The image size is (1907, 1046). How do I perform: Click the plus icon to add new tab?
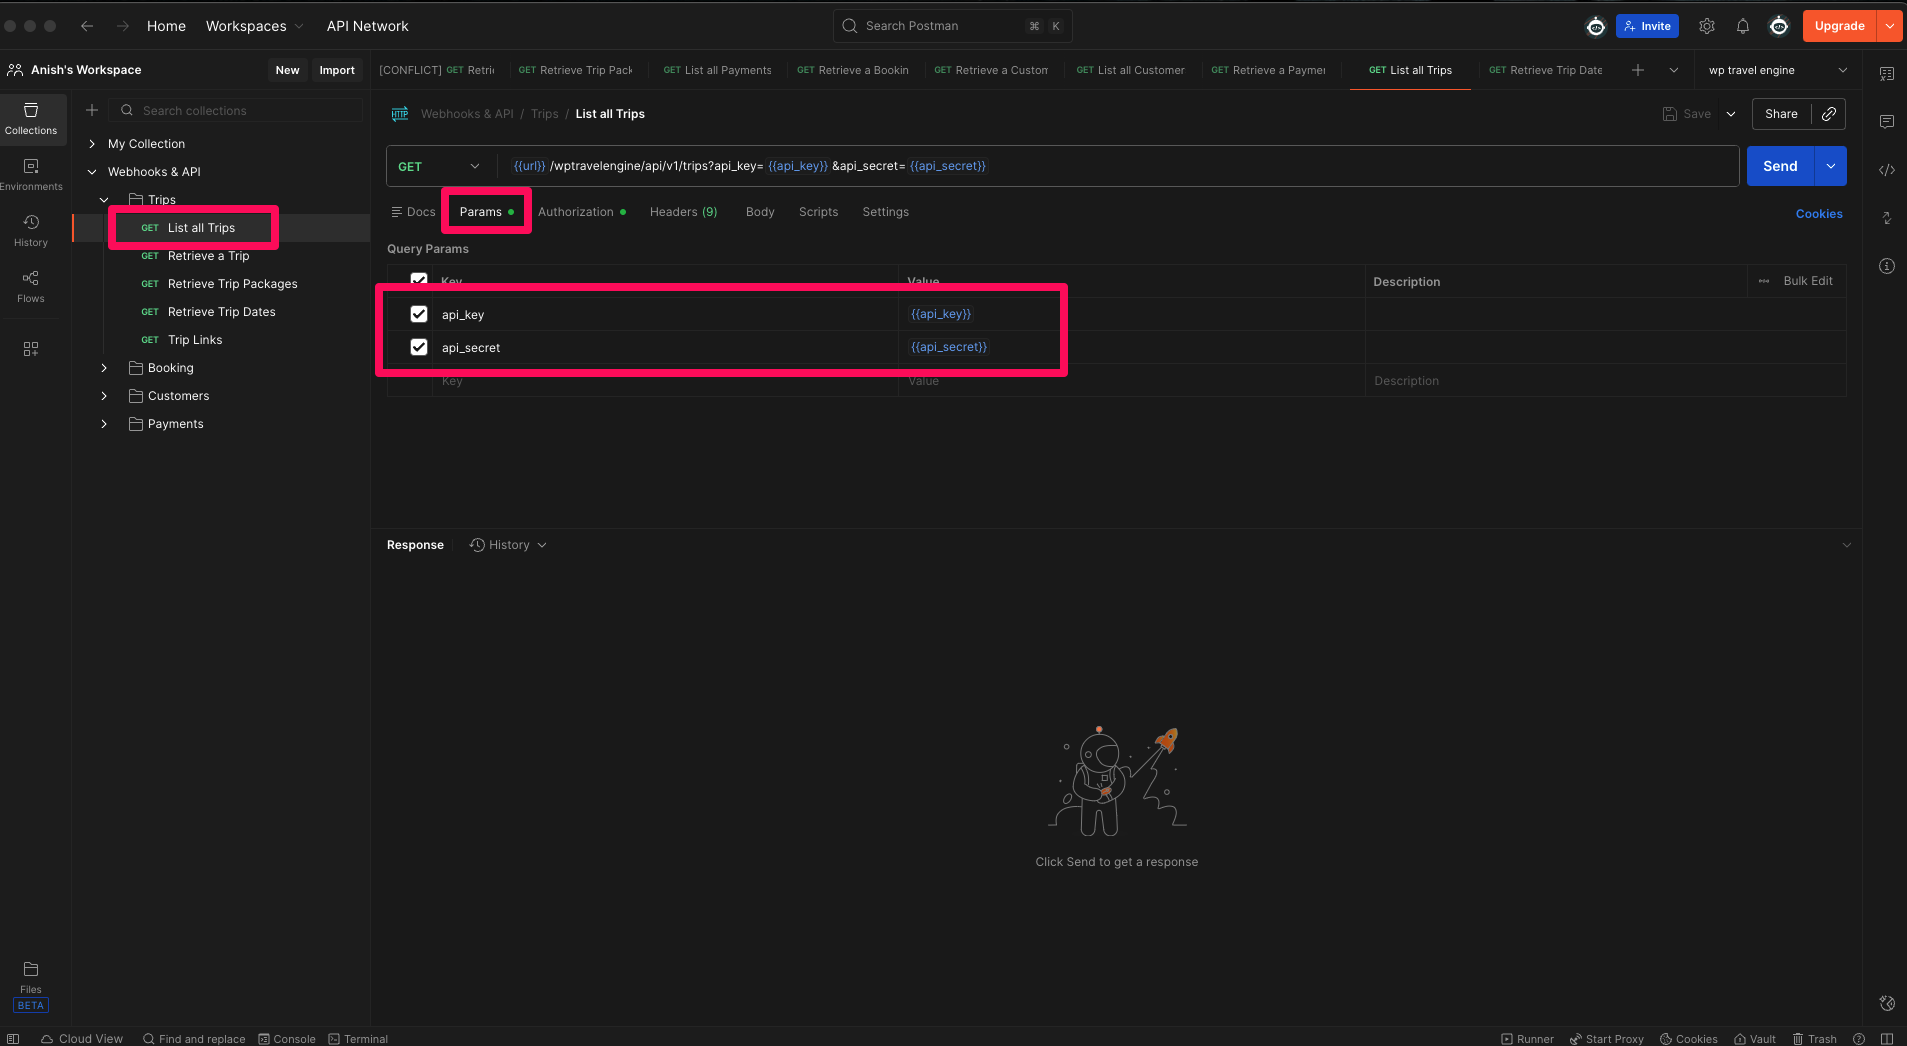[x=1637, y=70]
